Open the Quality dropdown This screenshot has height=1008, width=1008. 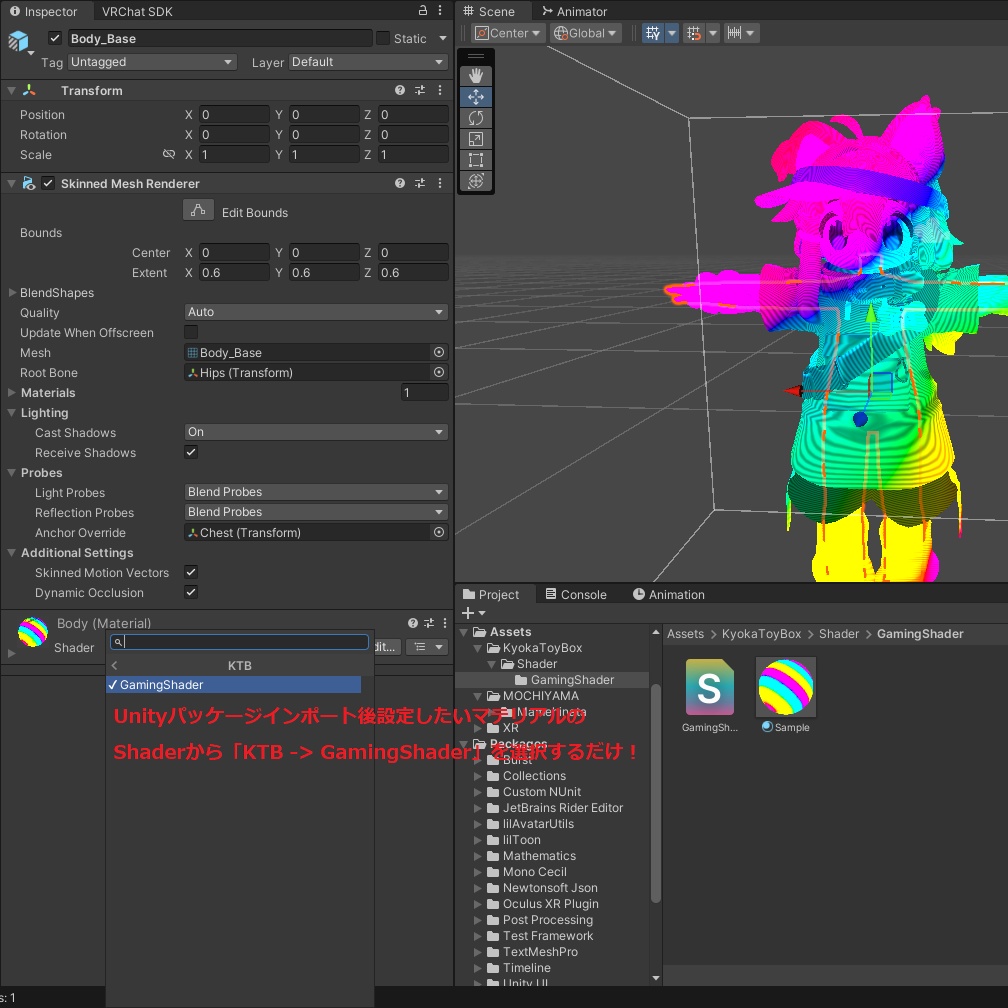tap(316, 312)
